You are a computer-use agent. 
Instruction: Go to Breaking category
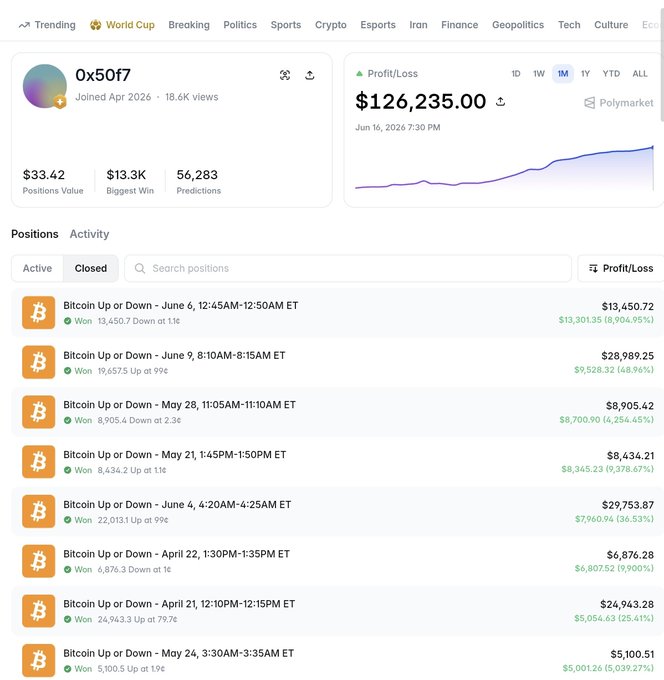189,25
